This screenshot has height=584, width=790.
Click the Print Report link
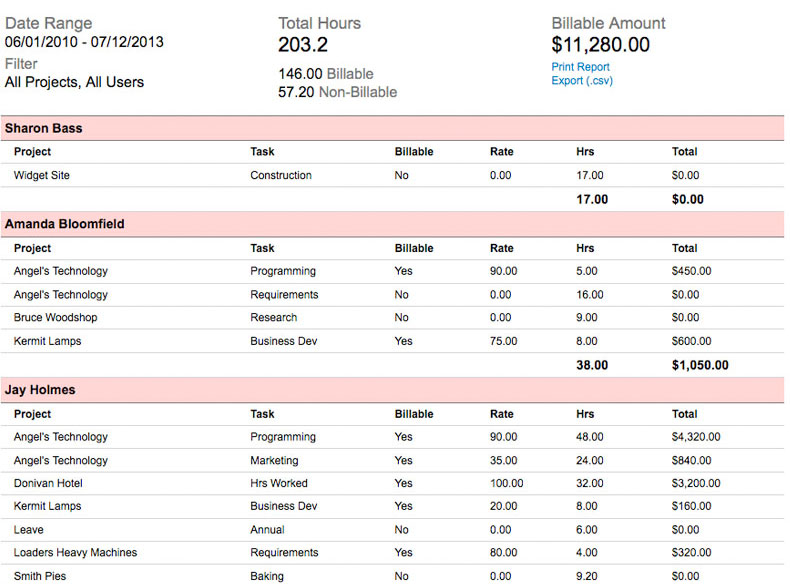580,67
